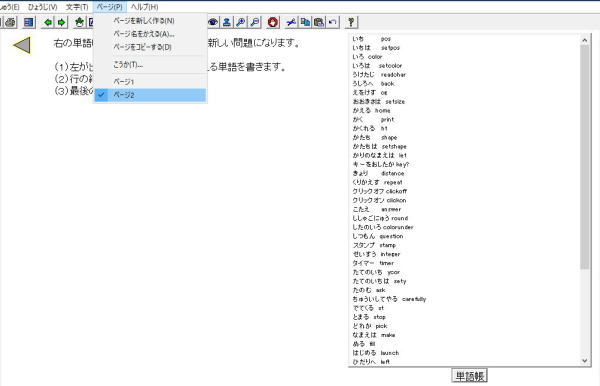Screen dimensions: 600x386
Task: Open the 文字(T) menu
Action: (x=77, y=7)
